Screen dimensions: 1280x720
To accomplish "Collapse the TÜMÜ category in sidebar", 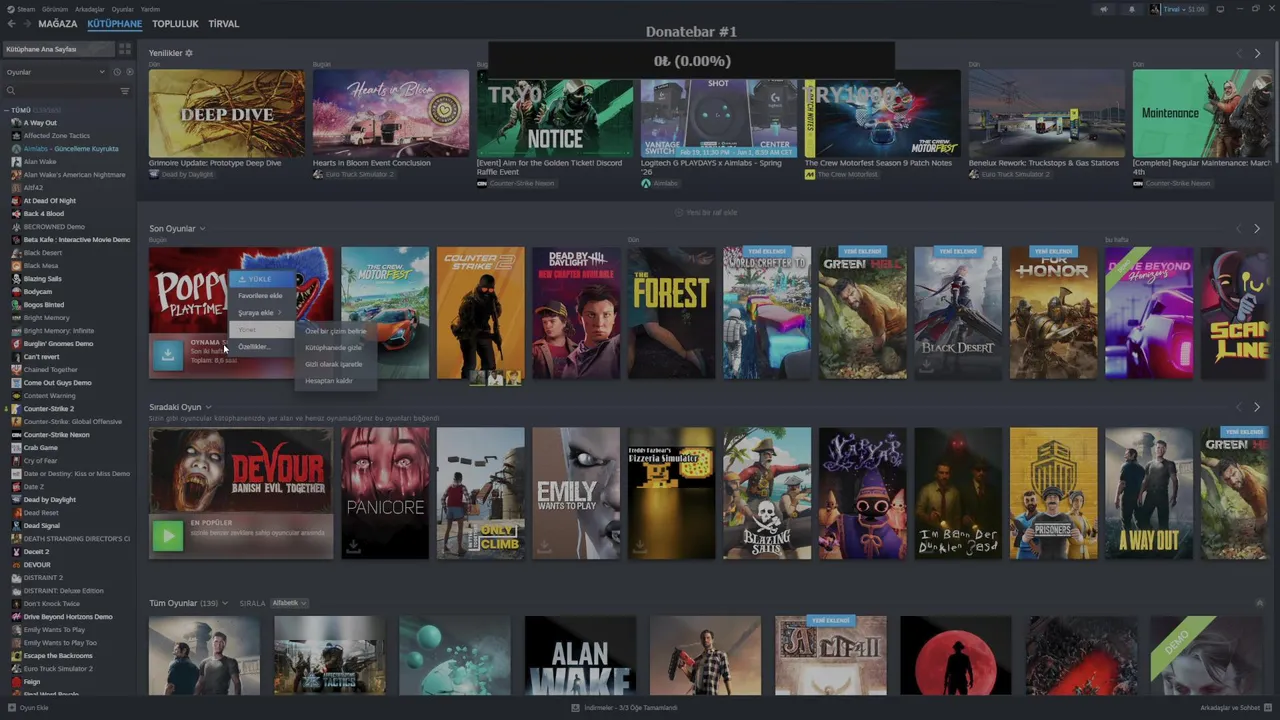I will tap(8, 110).
